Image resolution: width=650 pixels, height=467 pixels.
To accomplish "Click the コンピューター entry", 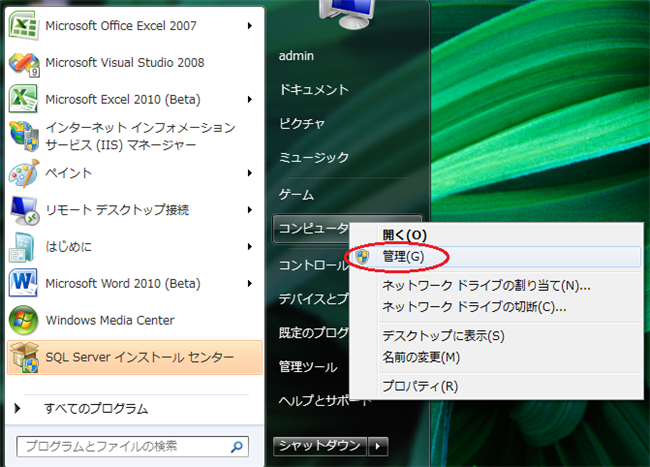I will point(313,228).
